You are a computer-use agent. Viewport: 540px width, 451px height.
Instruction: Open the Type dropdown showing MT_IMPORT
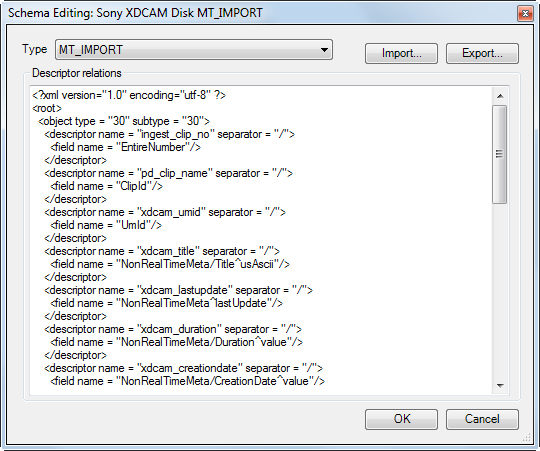coord(194,50)
